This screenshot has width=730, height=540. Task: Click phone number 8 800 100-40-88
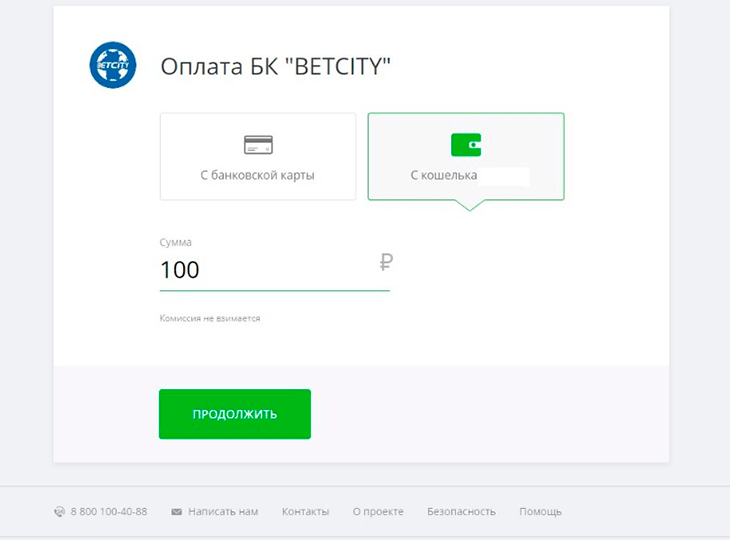pos(109,512)
